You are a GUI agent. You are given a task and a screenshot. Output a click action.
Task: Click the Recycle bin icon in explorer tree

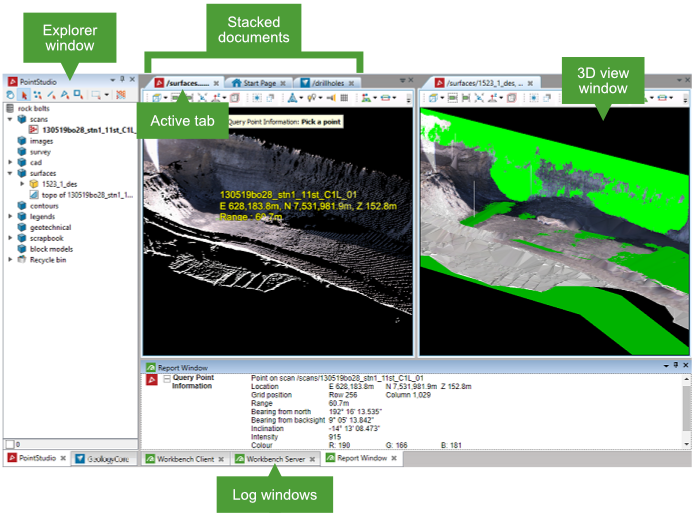pos(21,260)
